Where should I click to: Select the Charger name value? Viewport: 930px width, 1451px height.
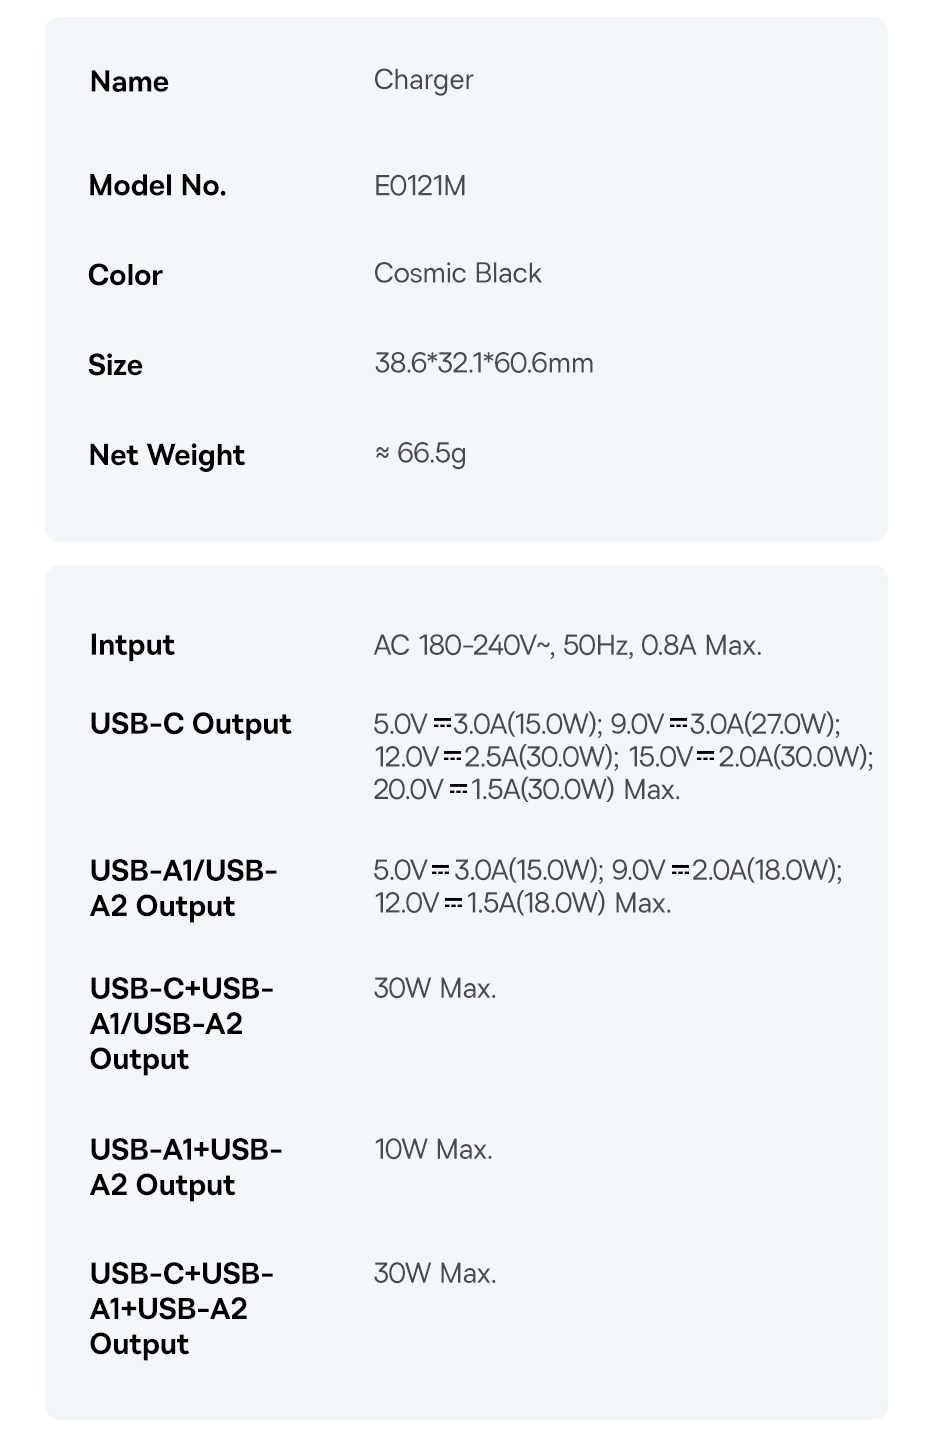click(423, 80)
